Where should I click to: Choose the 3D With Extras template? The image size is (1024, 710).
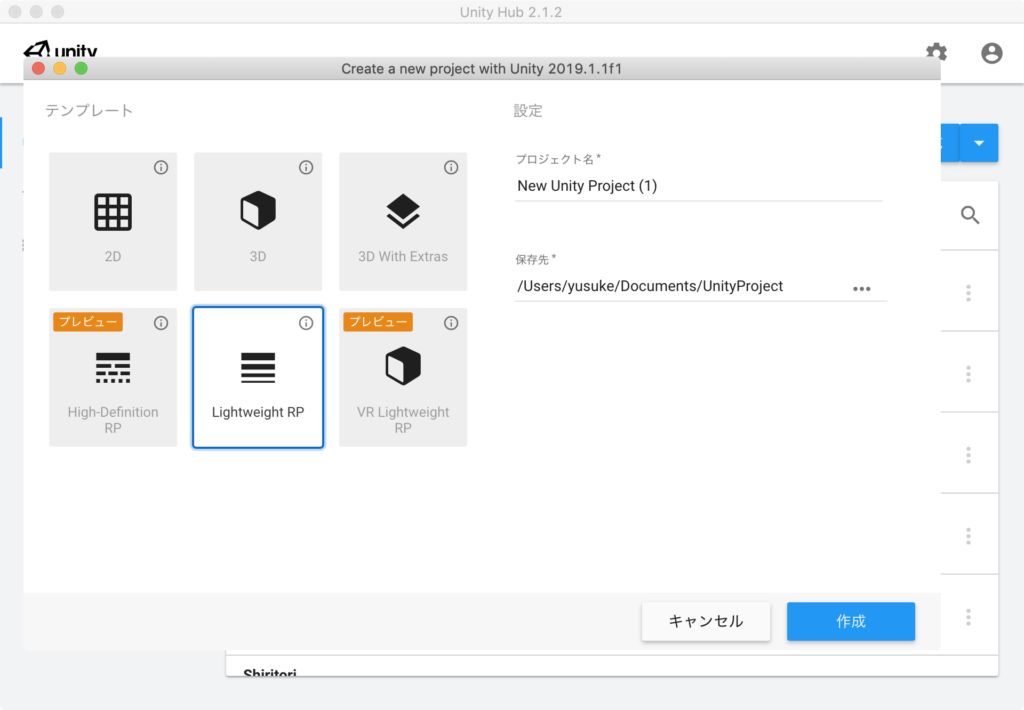[403, 222]
